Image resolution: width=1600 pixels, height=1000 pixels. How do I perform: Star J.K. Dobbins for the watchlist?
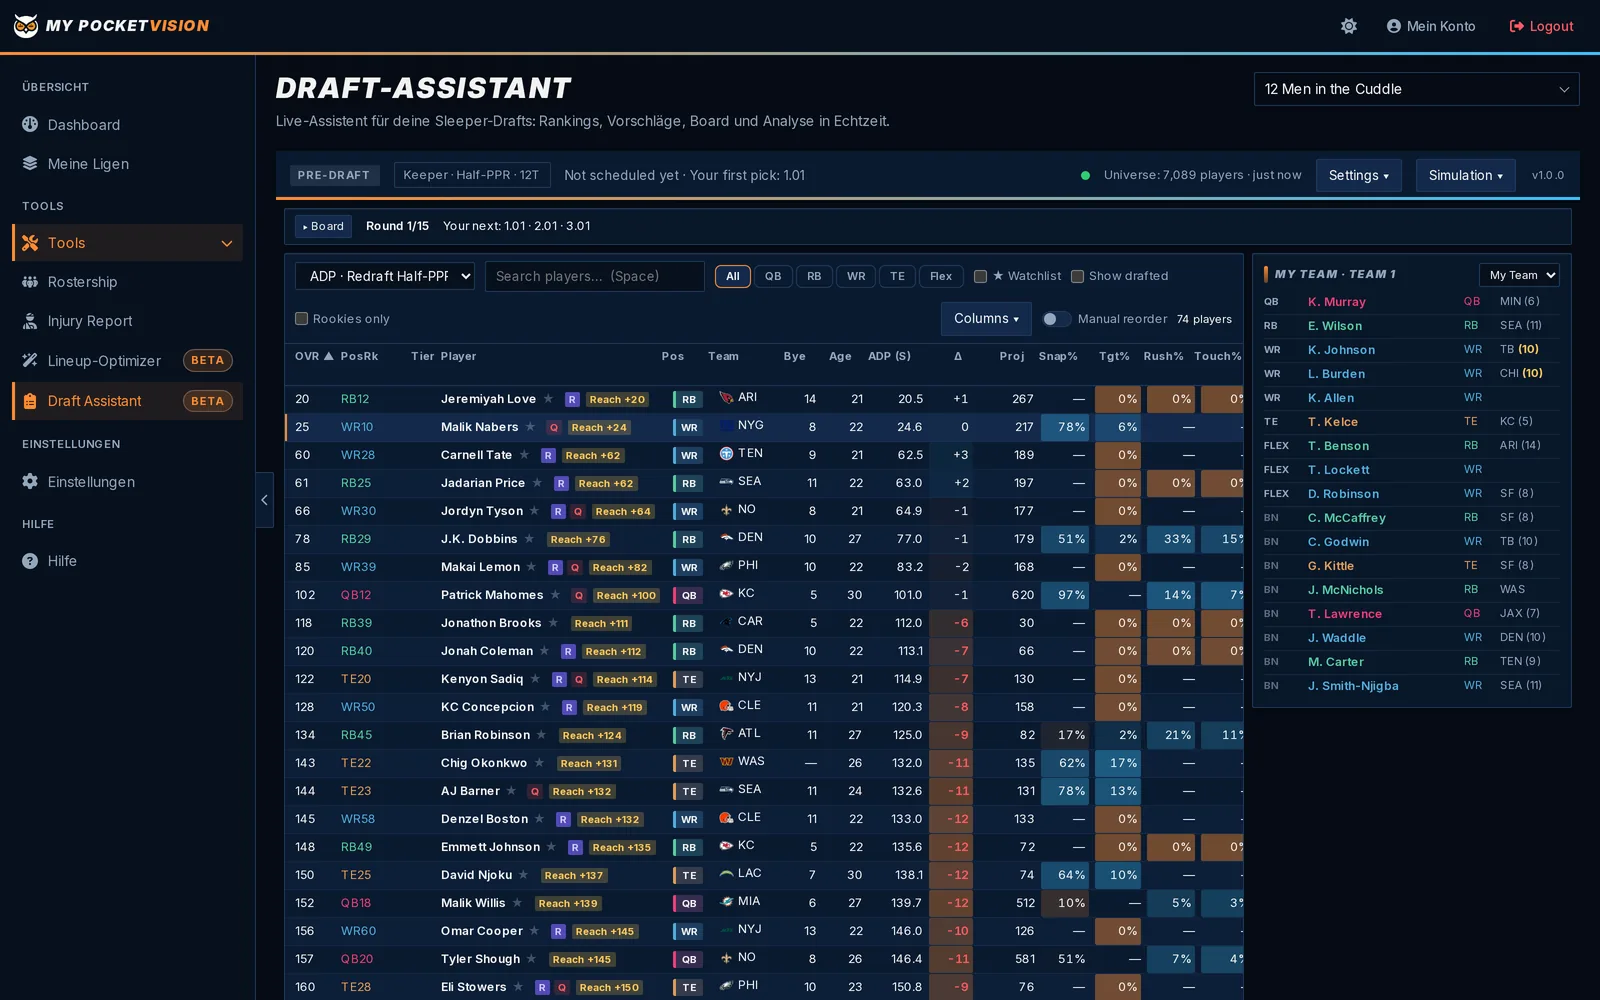pyautogui.click(x=530, y=539)
